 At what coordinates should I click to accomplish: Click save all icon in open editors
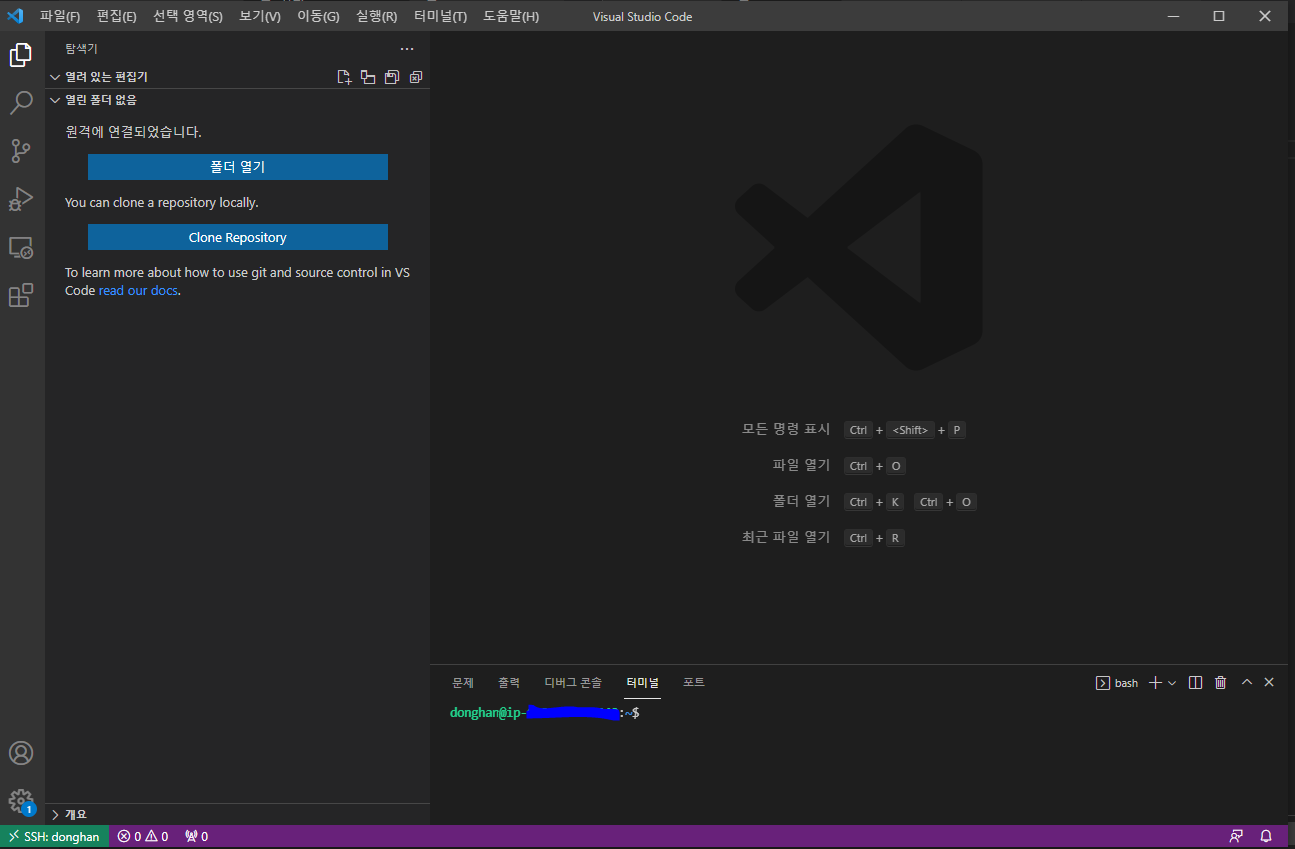(392, 77)
